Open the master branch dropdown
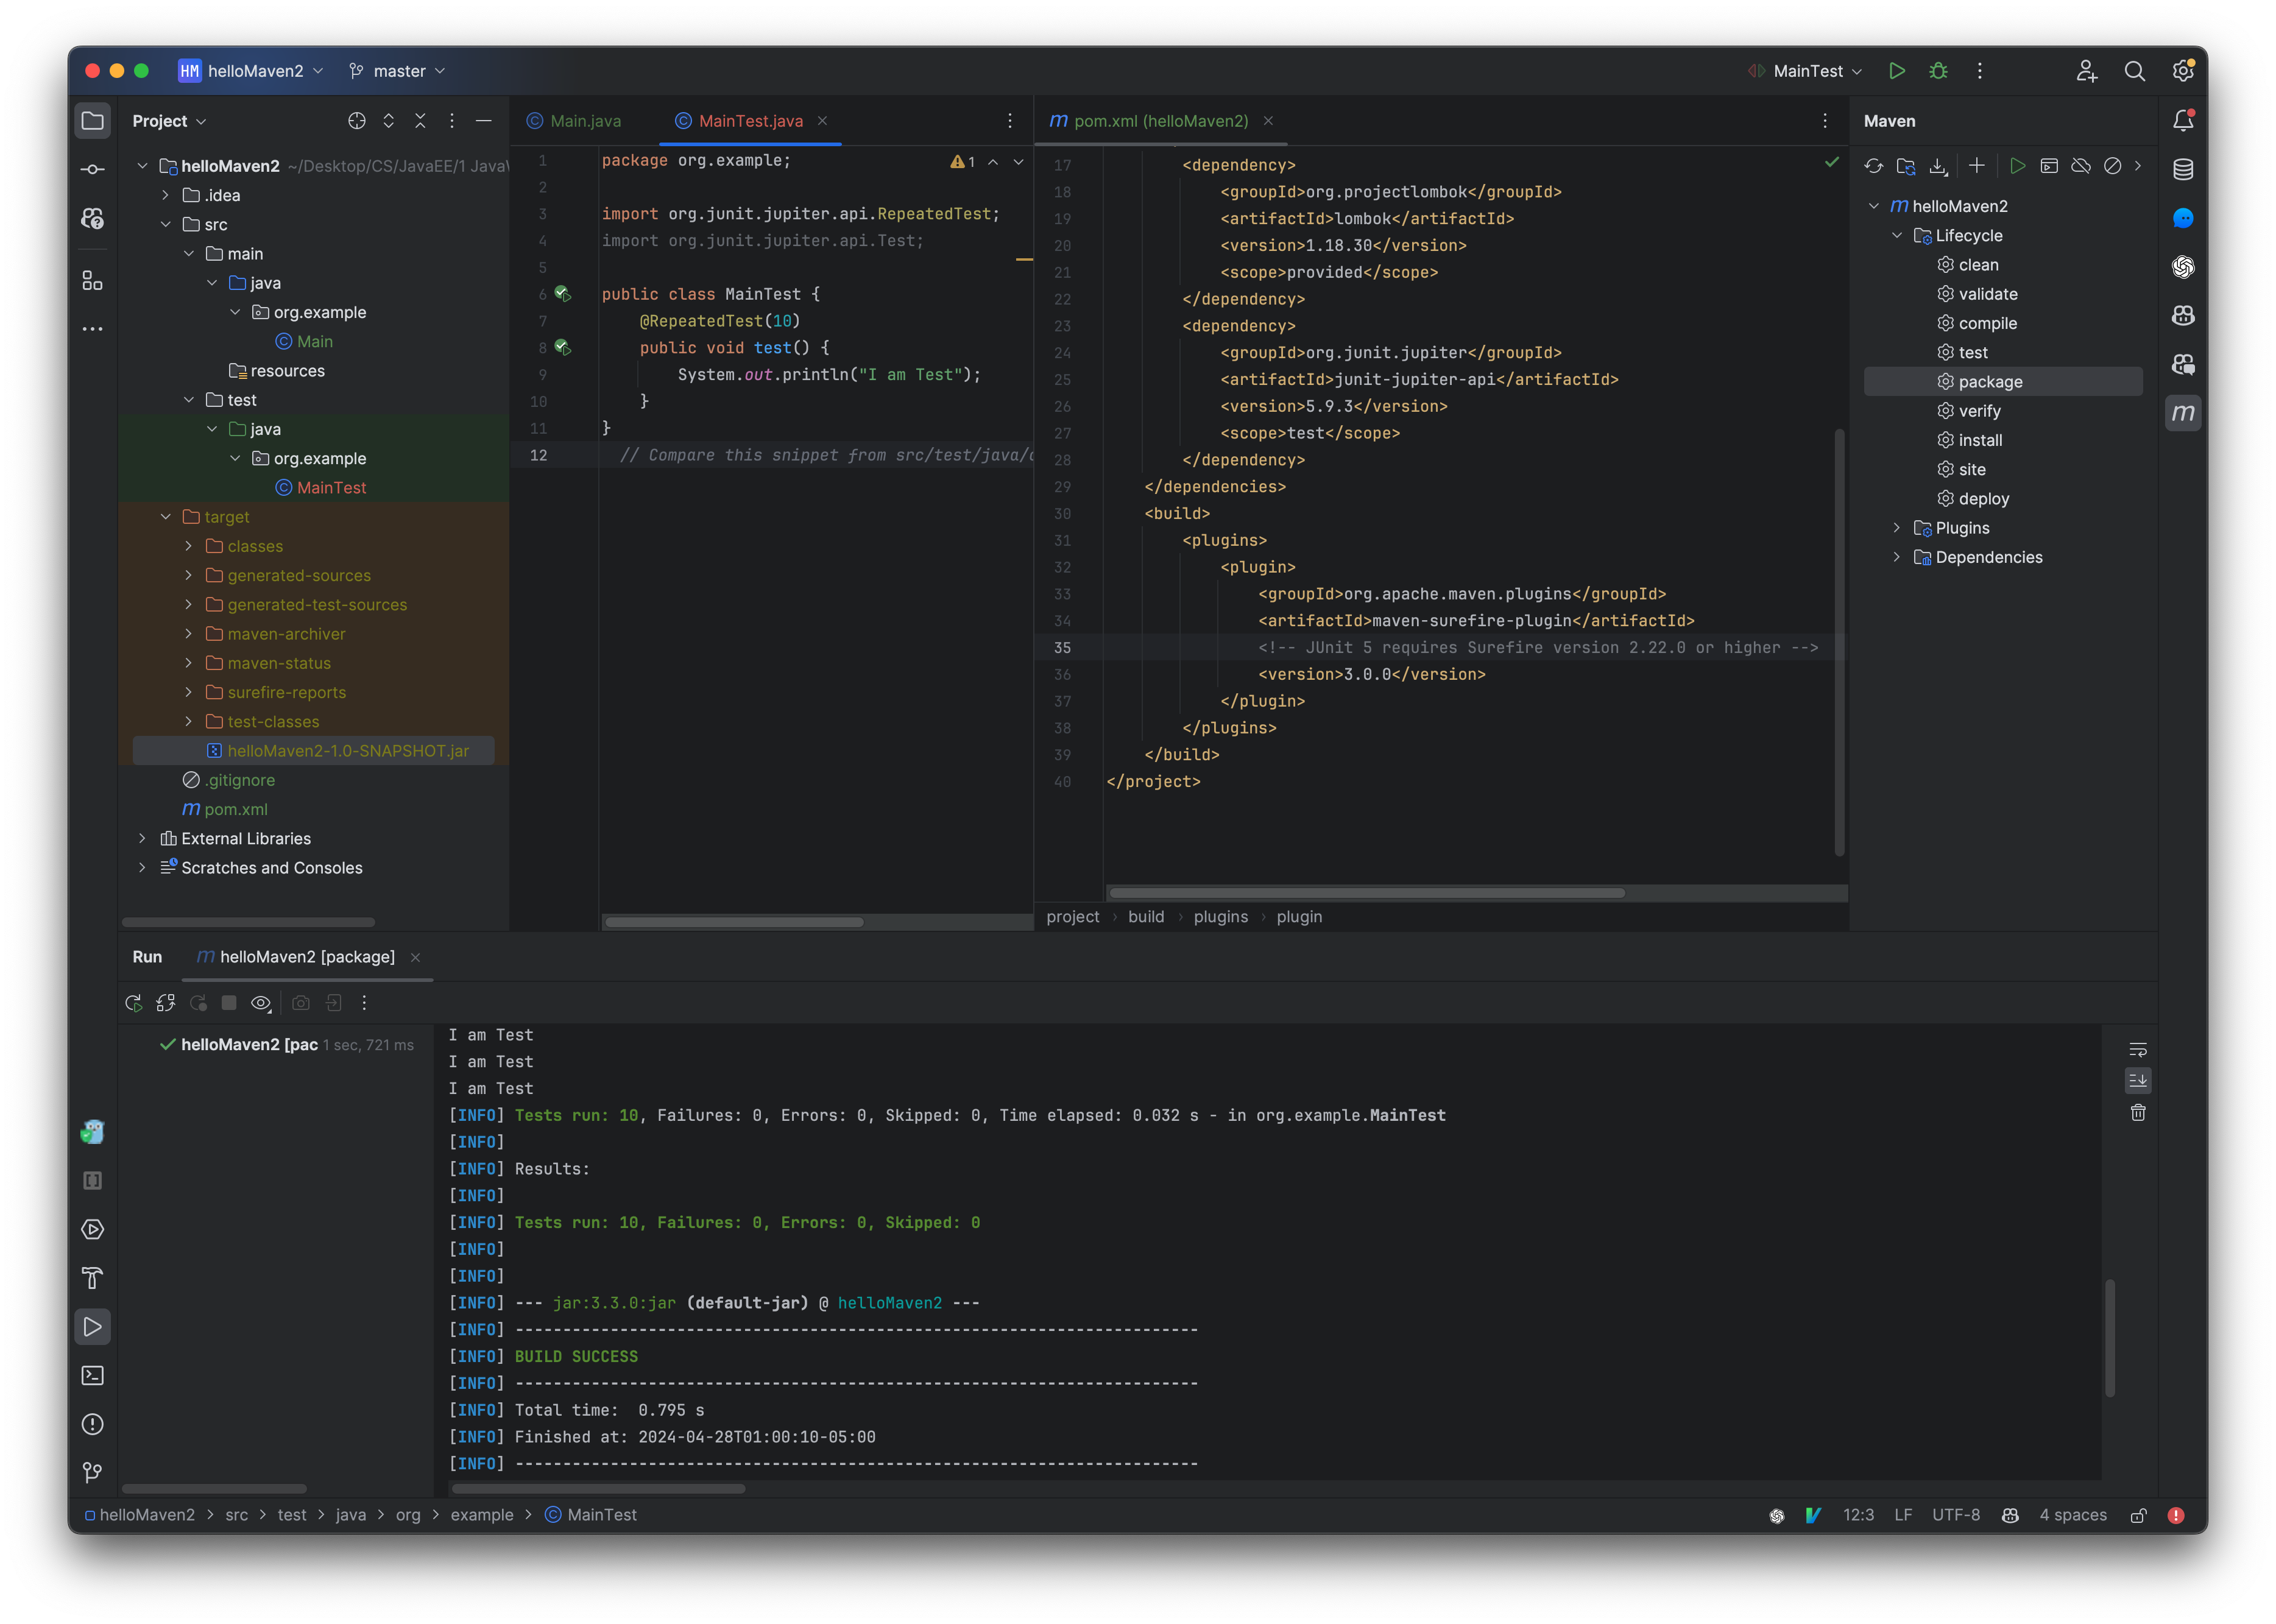This screenshot has height=1624, width=2276. pos(397,70)
